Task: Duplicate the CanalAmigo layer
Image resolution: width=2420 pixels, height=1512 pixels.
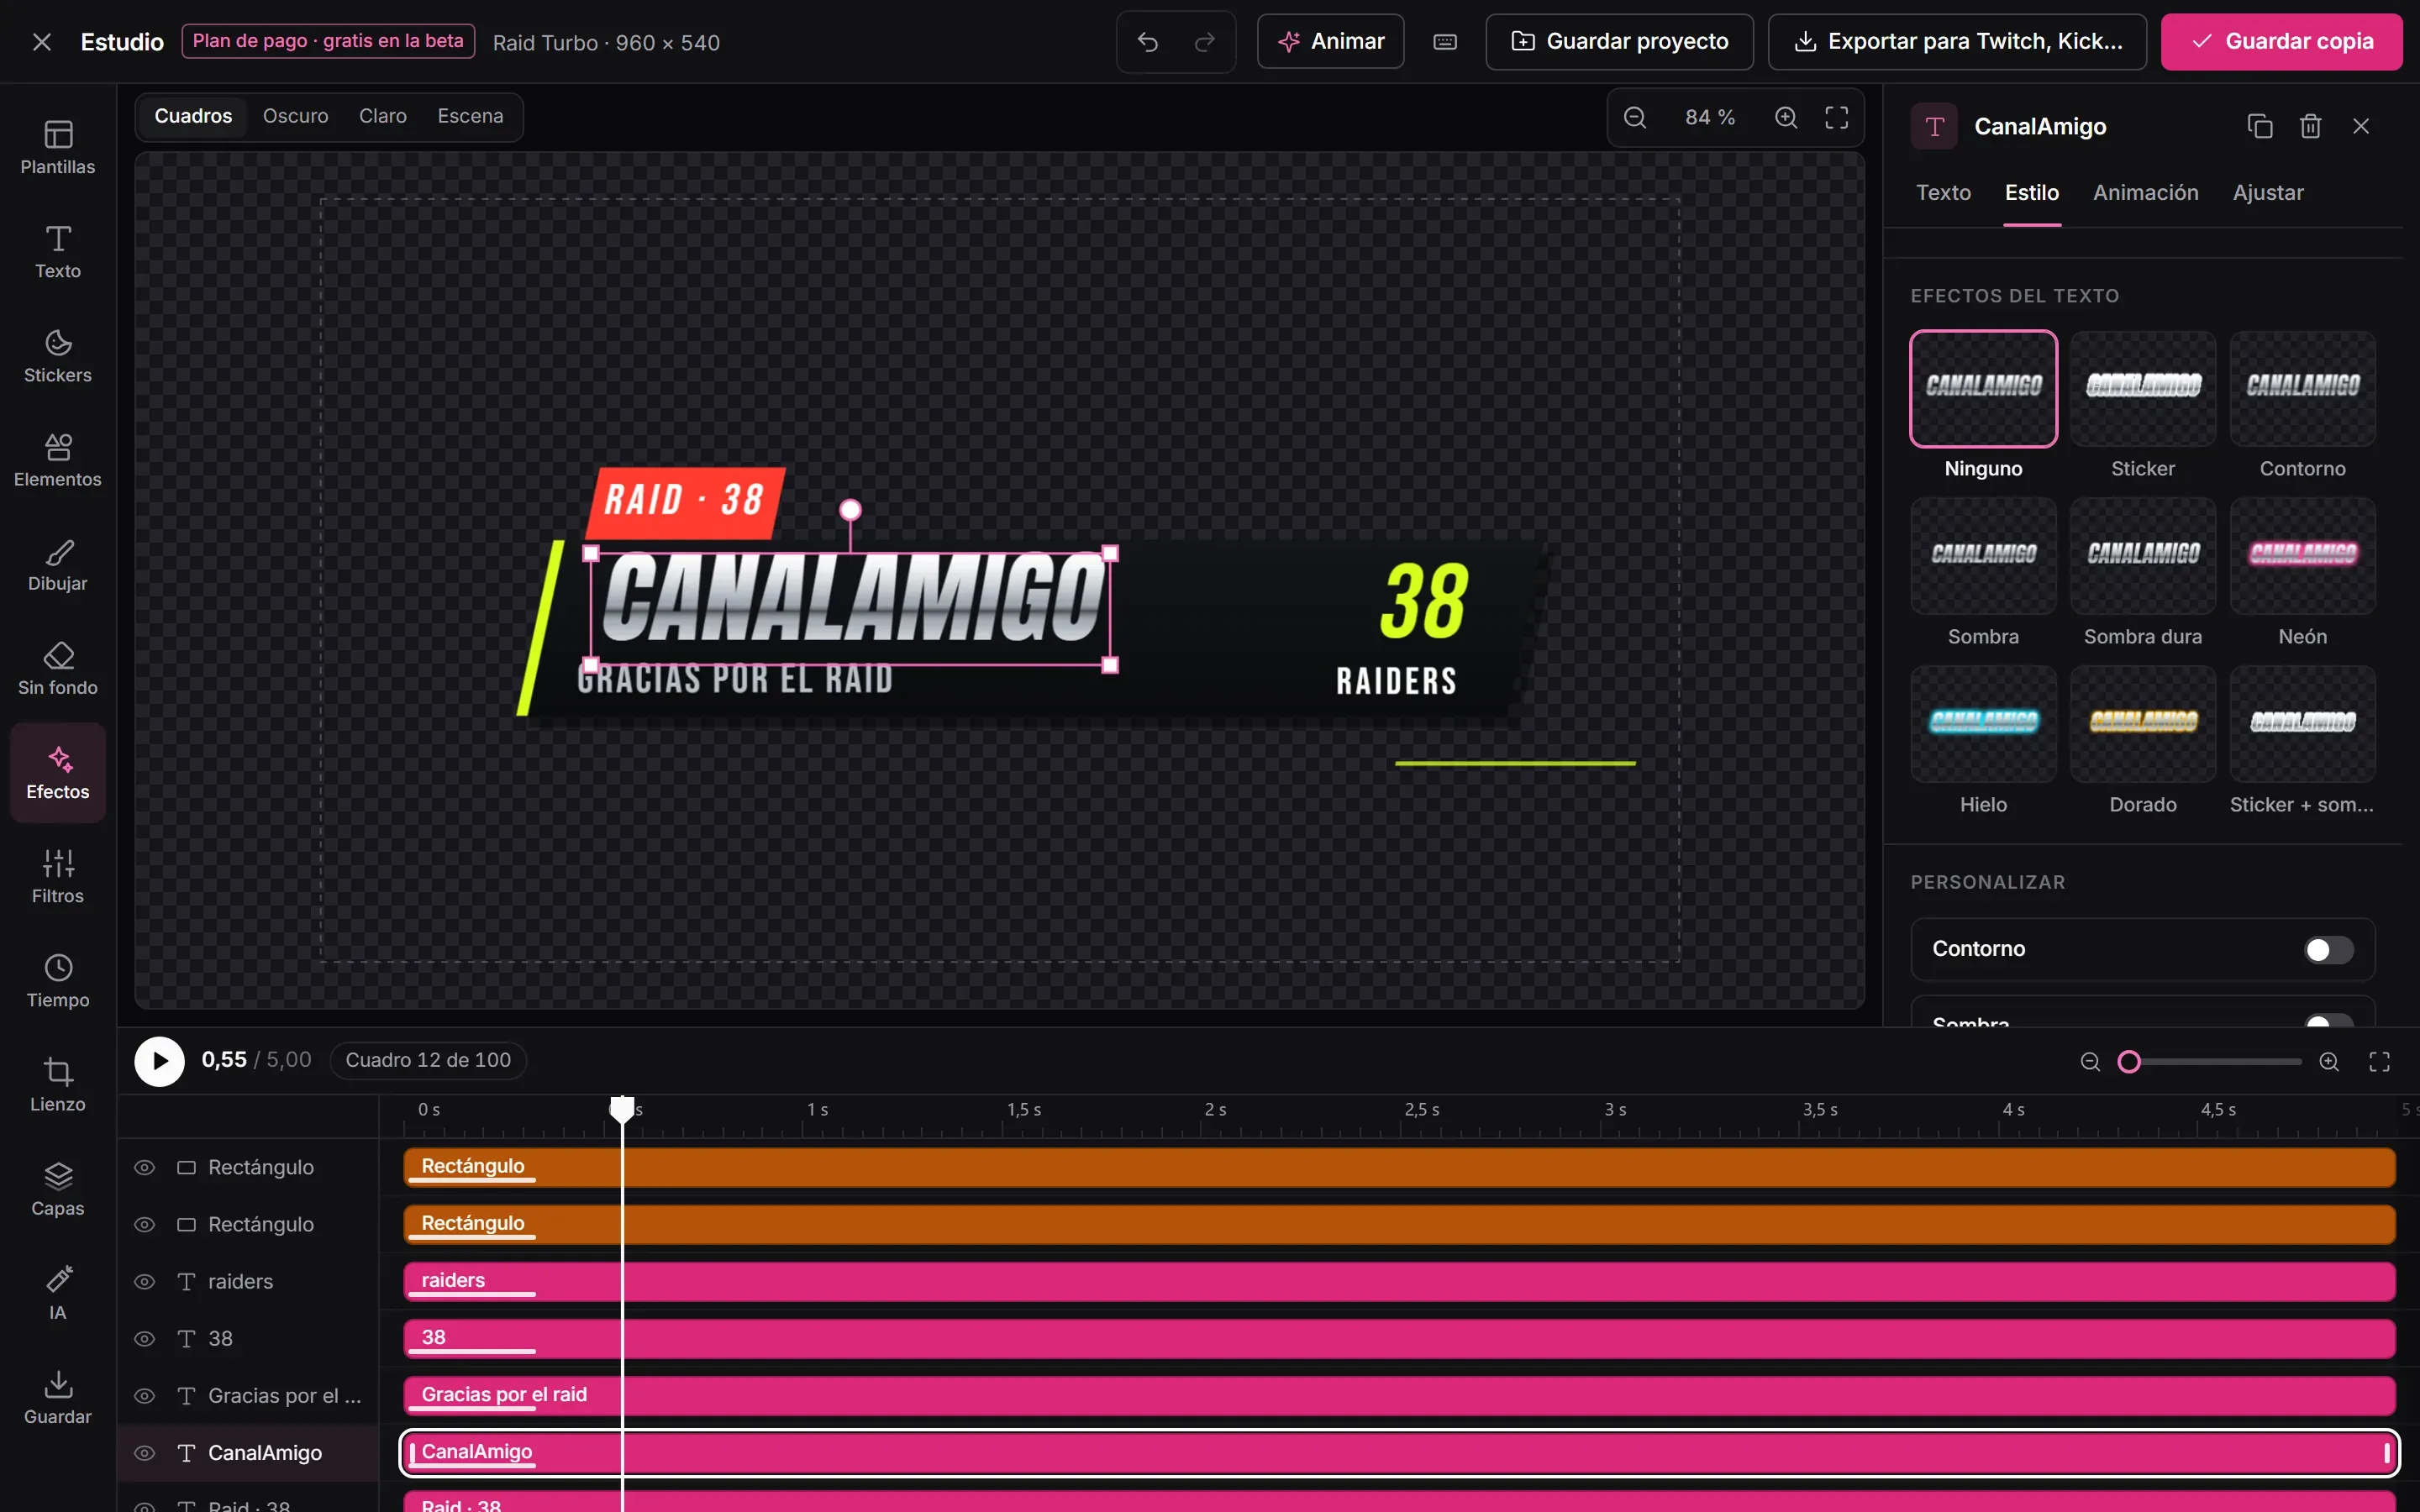Action: [2260, 126]
